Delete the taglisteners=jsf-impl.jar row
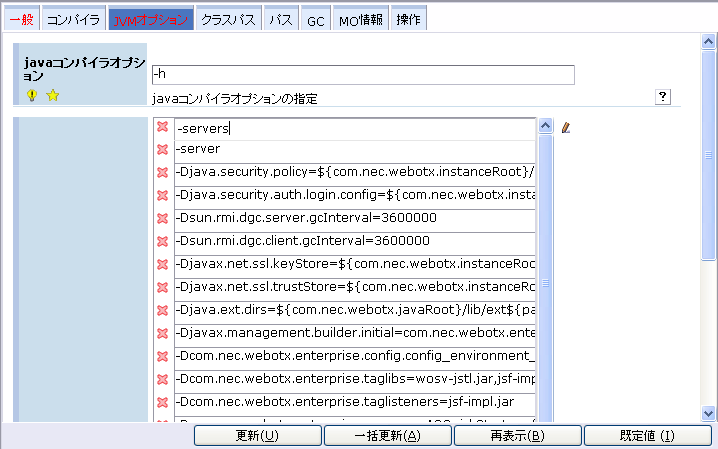Viewport: 718px width, 449px height. click(162, 402)
